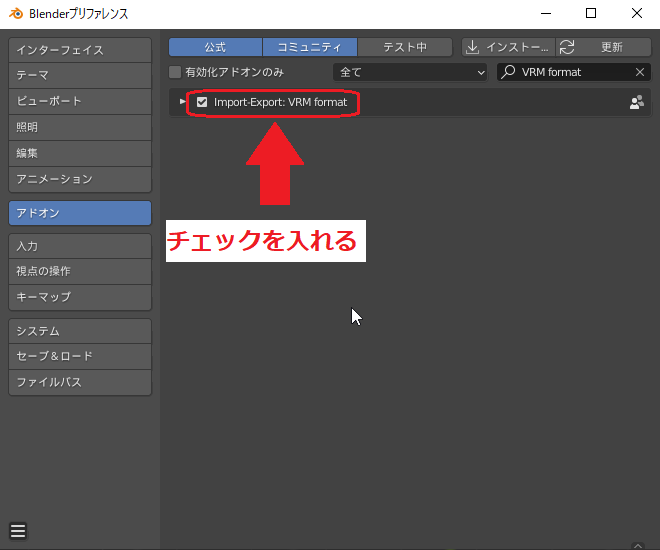
Task: Maximize the Blender Preferences window
Action: click(591, 13)
